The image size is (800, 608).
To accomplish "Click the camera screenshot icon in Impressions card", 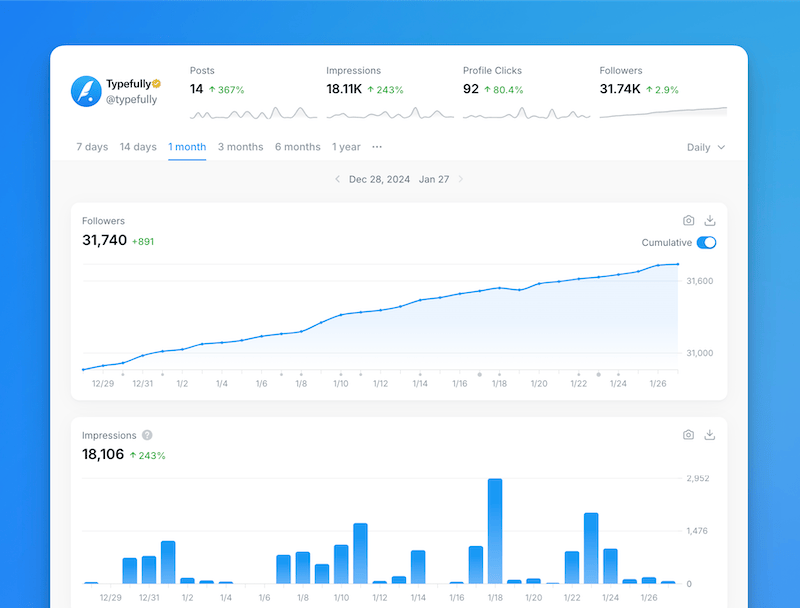I will point(689,435).
